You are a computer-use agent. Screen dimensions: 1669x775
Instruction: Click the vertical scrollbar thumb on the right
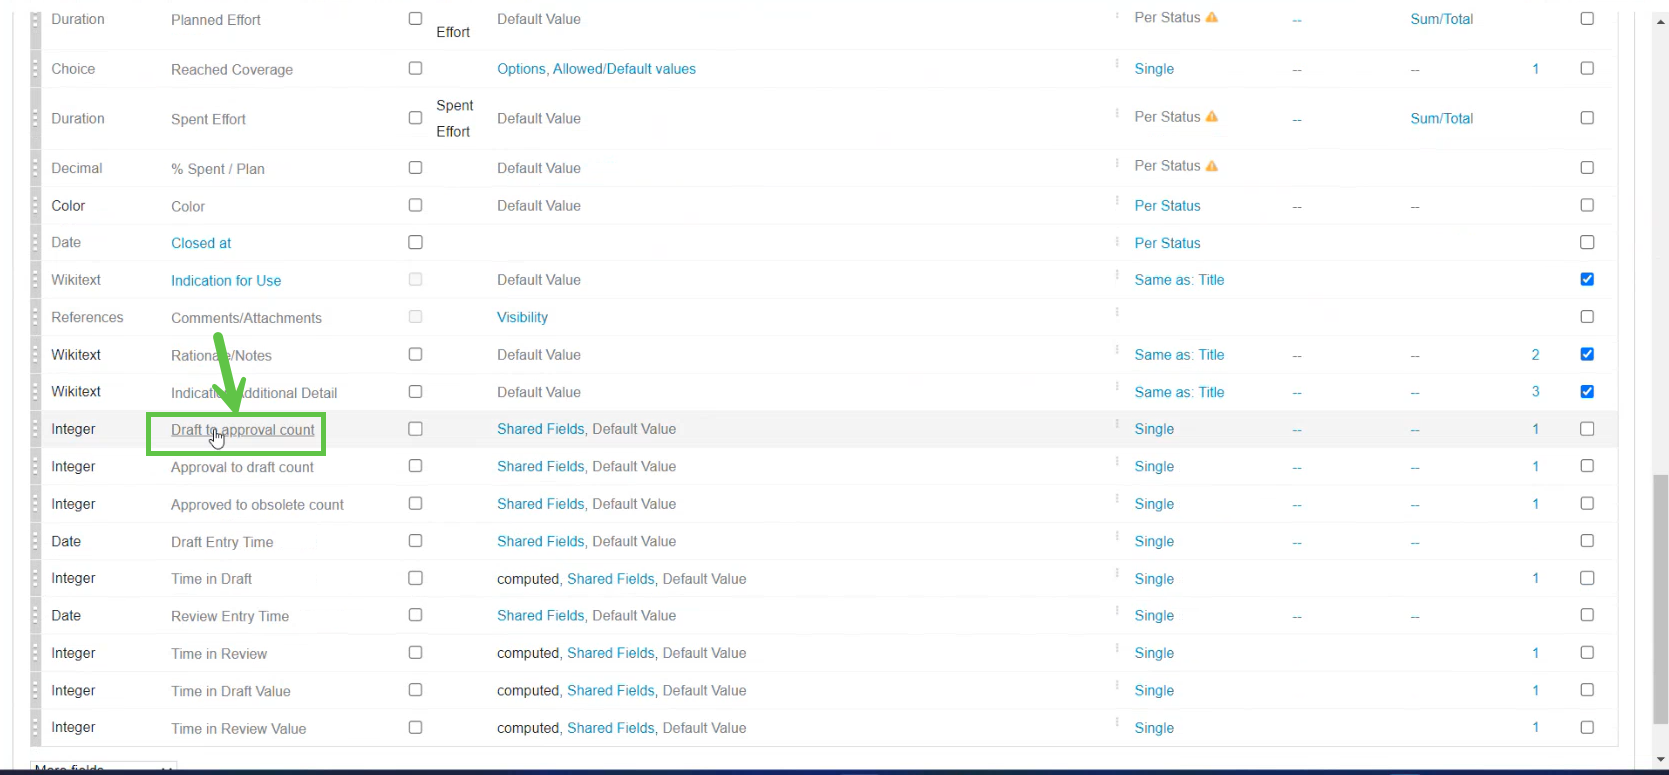pyautogui.click(x=1660, y=598)
